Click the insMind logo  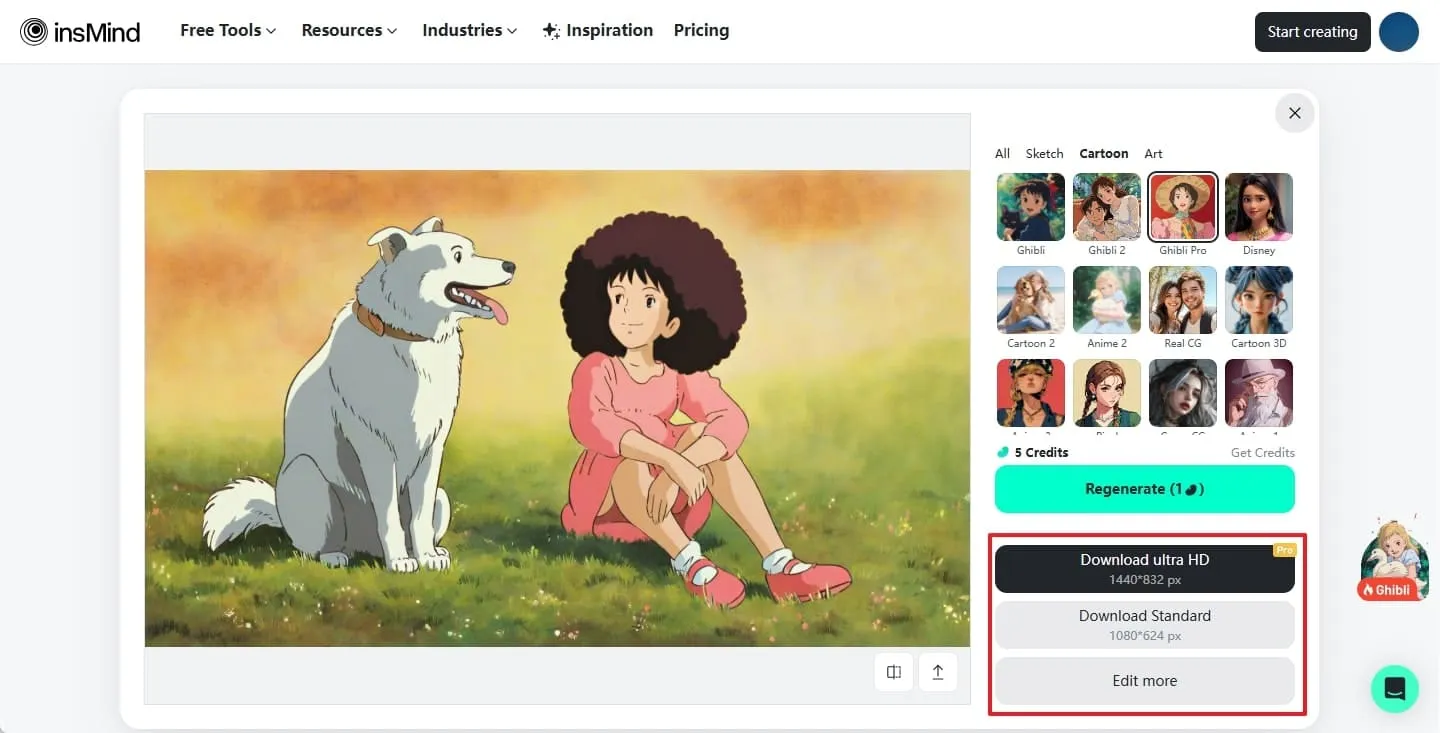coord(80,32)
